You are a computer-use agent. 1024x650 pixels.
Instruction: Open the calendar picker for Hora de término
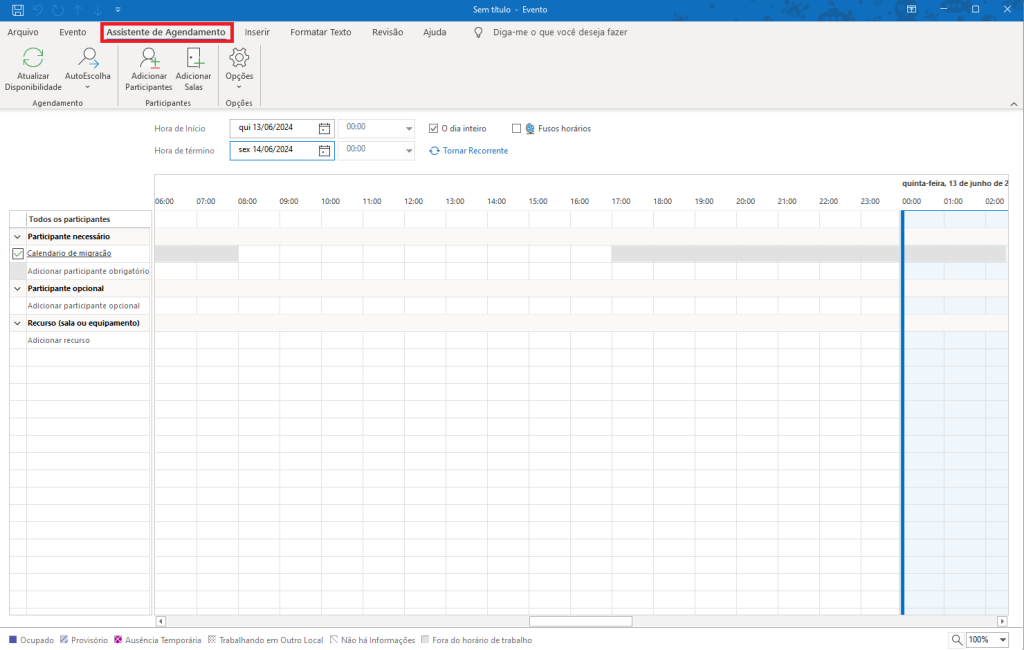tap(324, 150)
